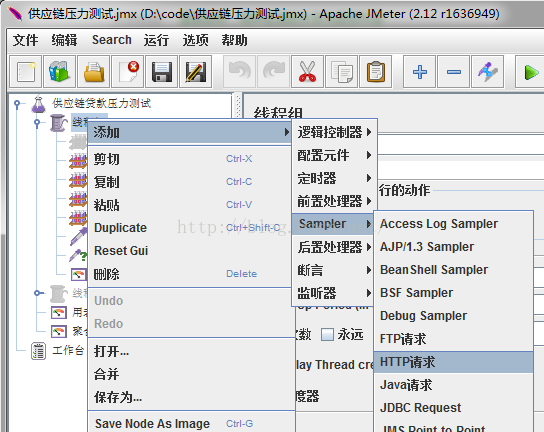Toggle the 永远 forever checkbox
This screenshot has width=544, height=432.
pyautogui.click(x=327, y=335)
